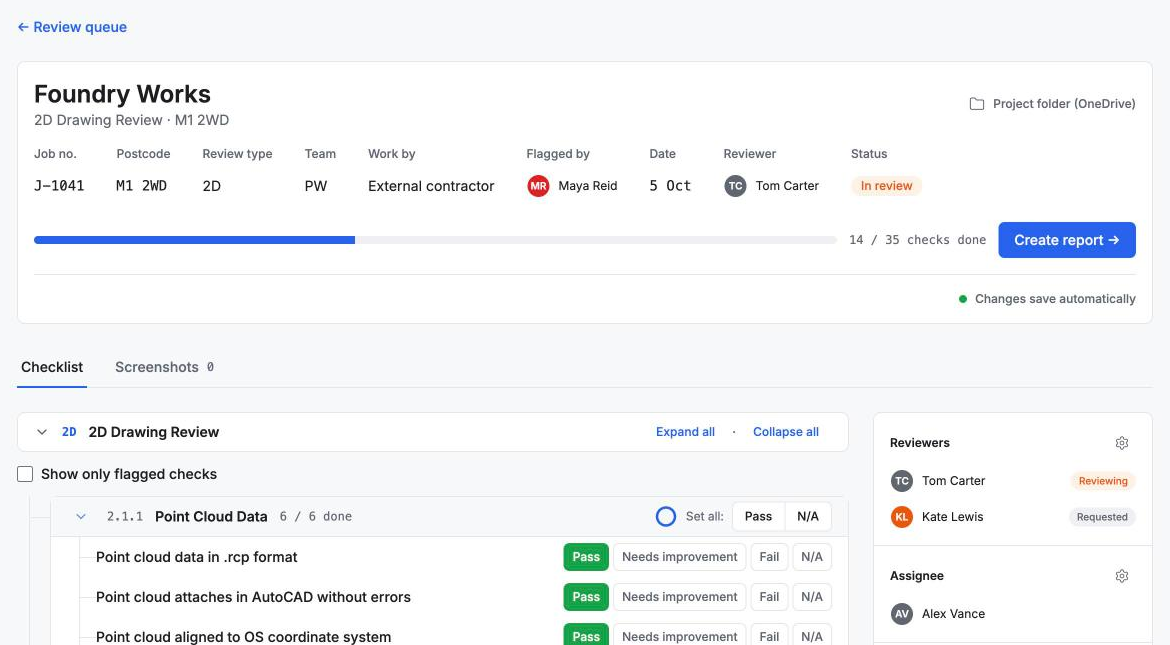This screenshot has width=1170, height=645.
Task: Click the Foundry Works title
Action: point(122,94)
